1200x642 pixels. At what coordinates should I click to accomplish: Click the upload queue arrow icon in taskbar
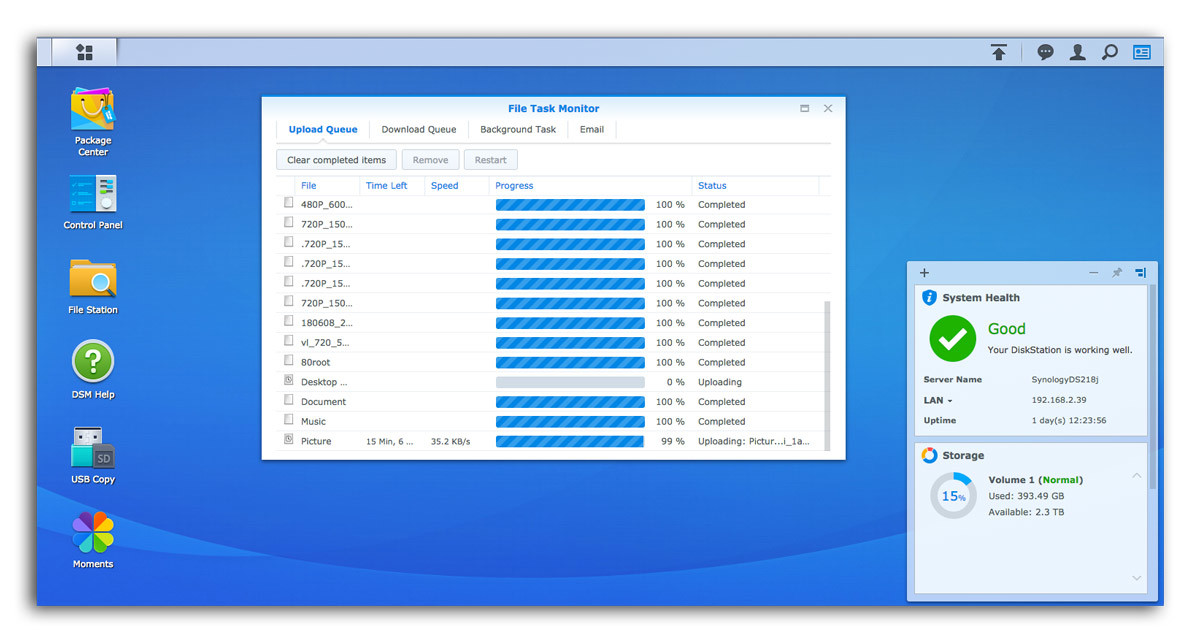click(x=999, y=52)
